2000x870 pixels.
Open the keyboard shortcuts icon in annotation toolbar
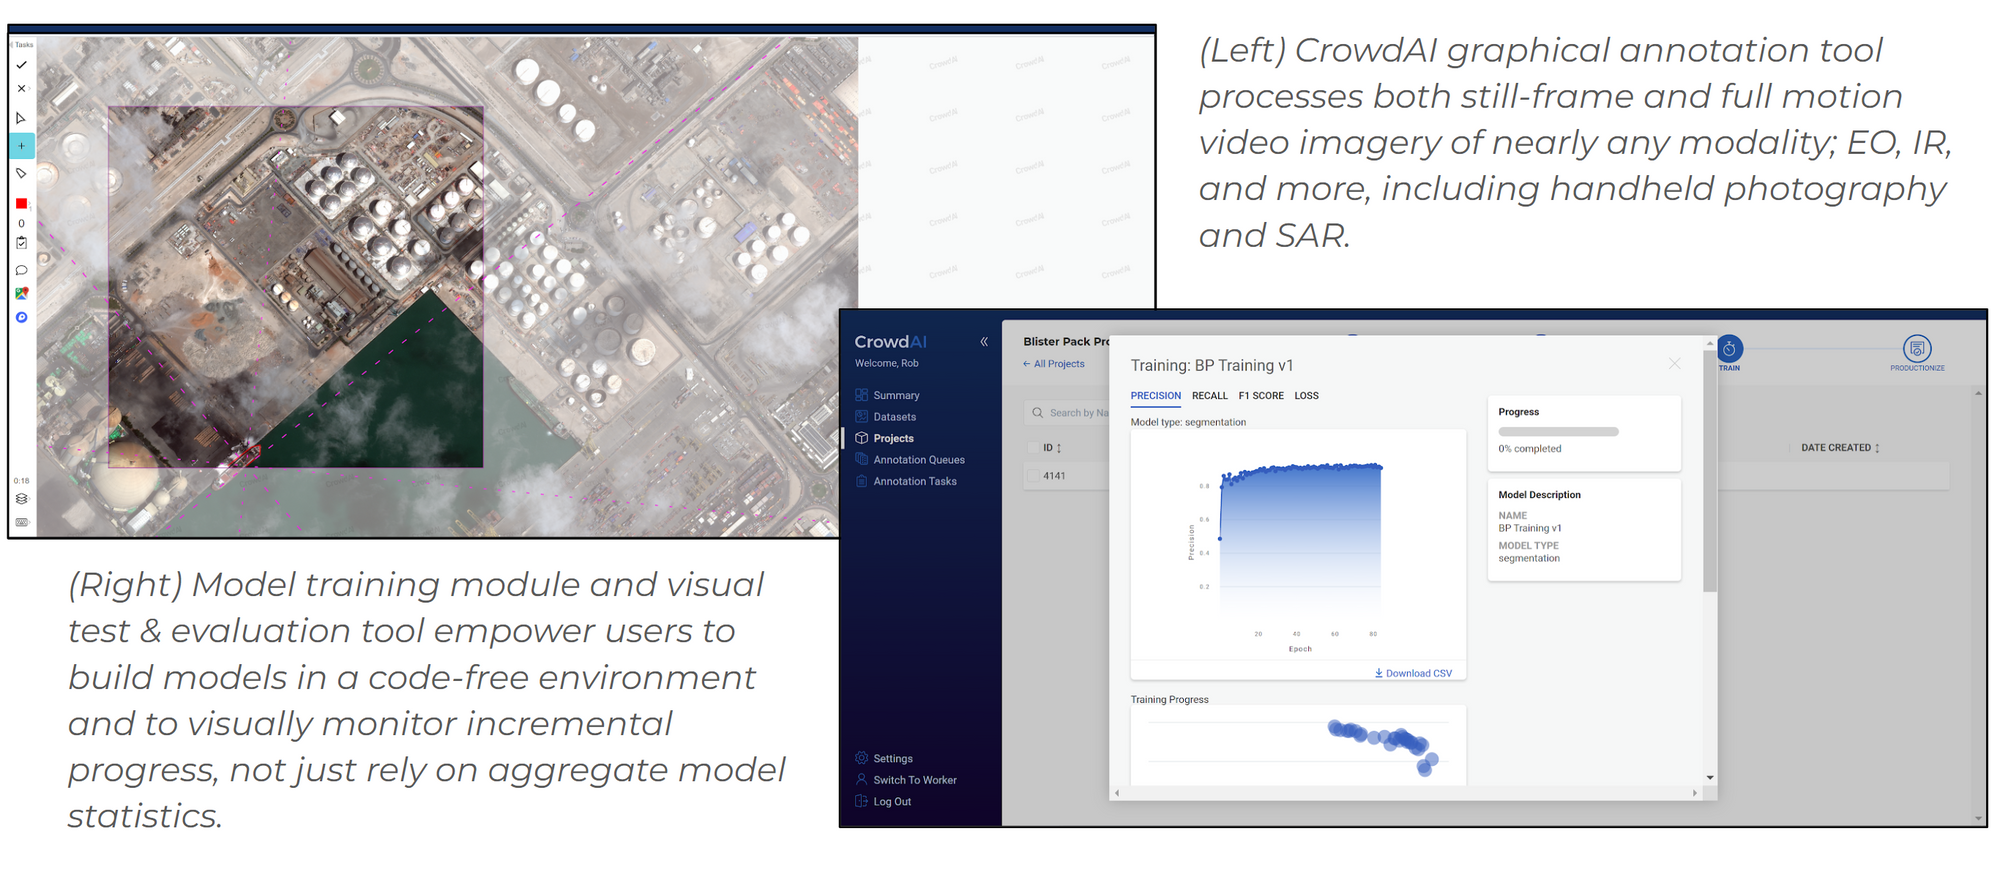click(21, 522)
